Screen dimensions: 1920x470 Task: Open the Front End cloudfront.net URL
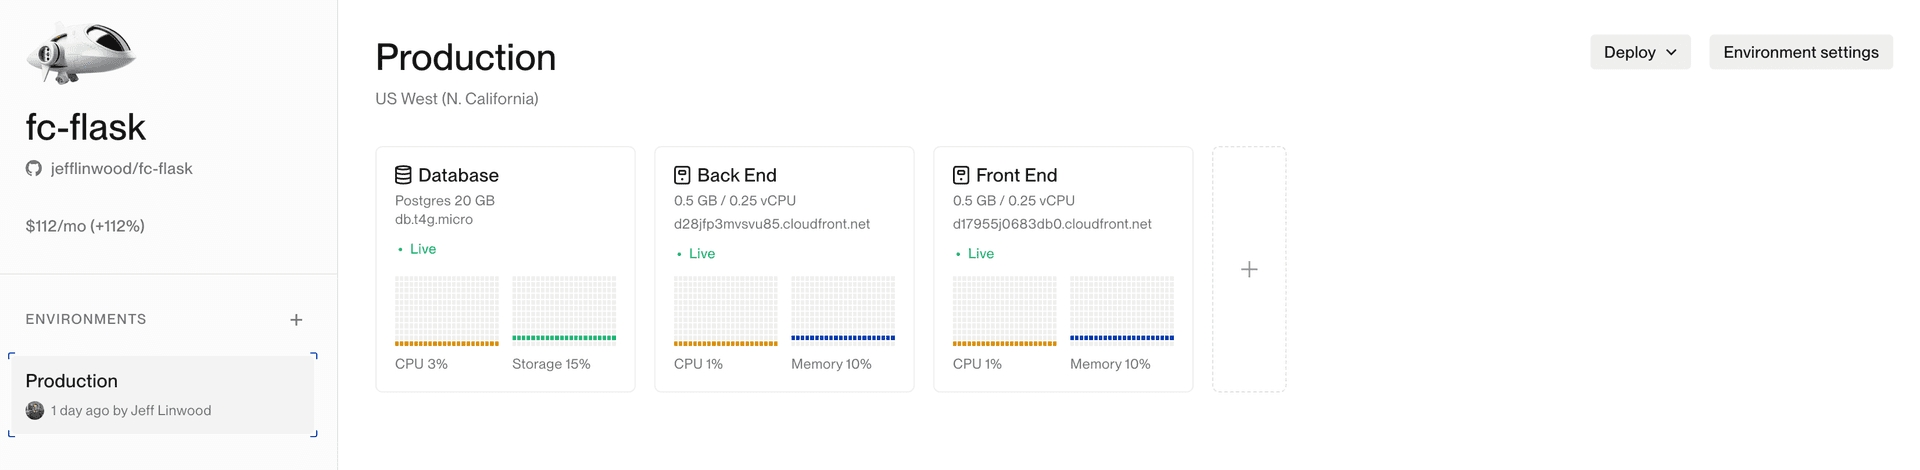pos(1052,224)
